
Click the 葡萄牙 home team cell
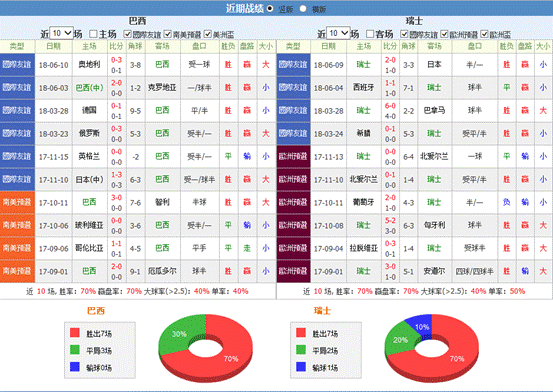tap(364, 202)
